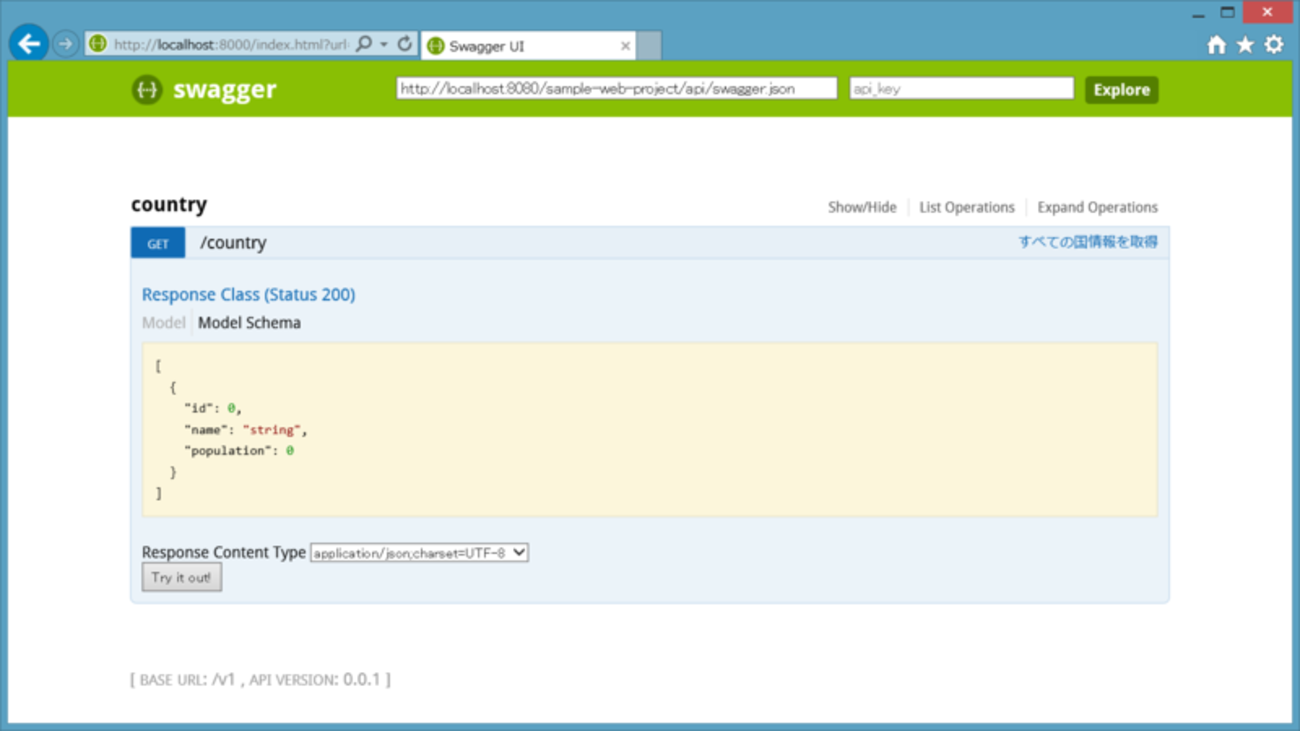1300x731 pixels.
Task: Click Expand Operations link
Action: tap(1097, 207)
